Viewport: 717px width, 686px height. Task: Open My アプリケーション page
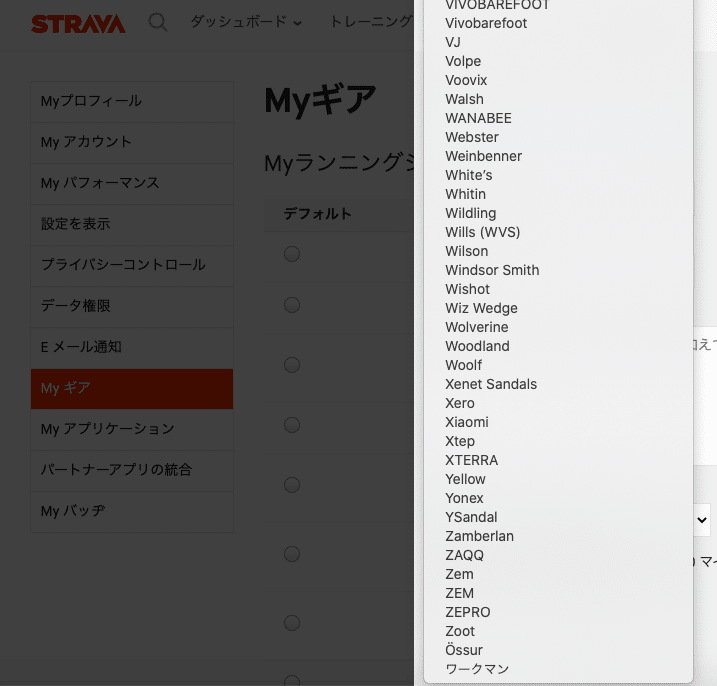click(x=132, y=429)
